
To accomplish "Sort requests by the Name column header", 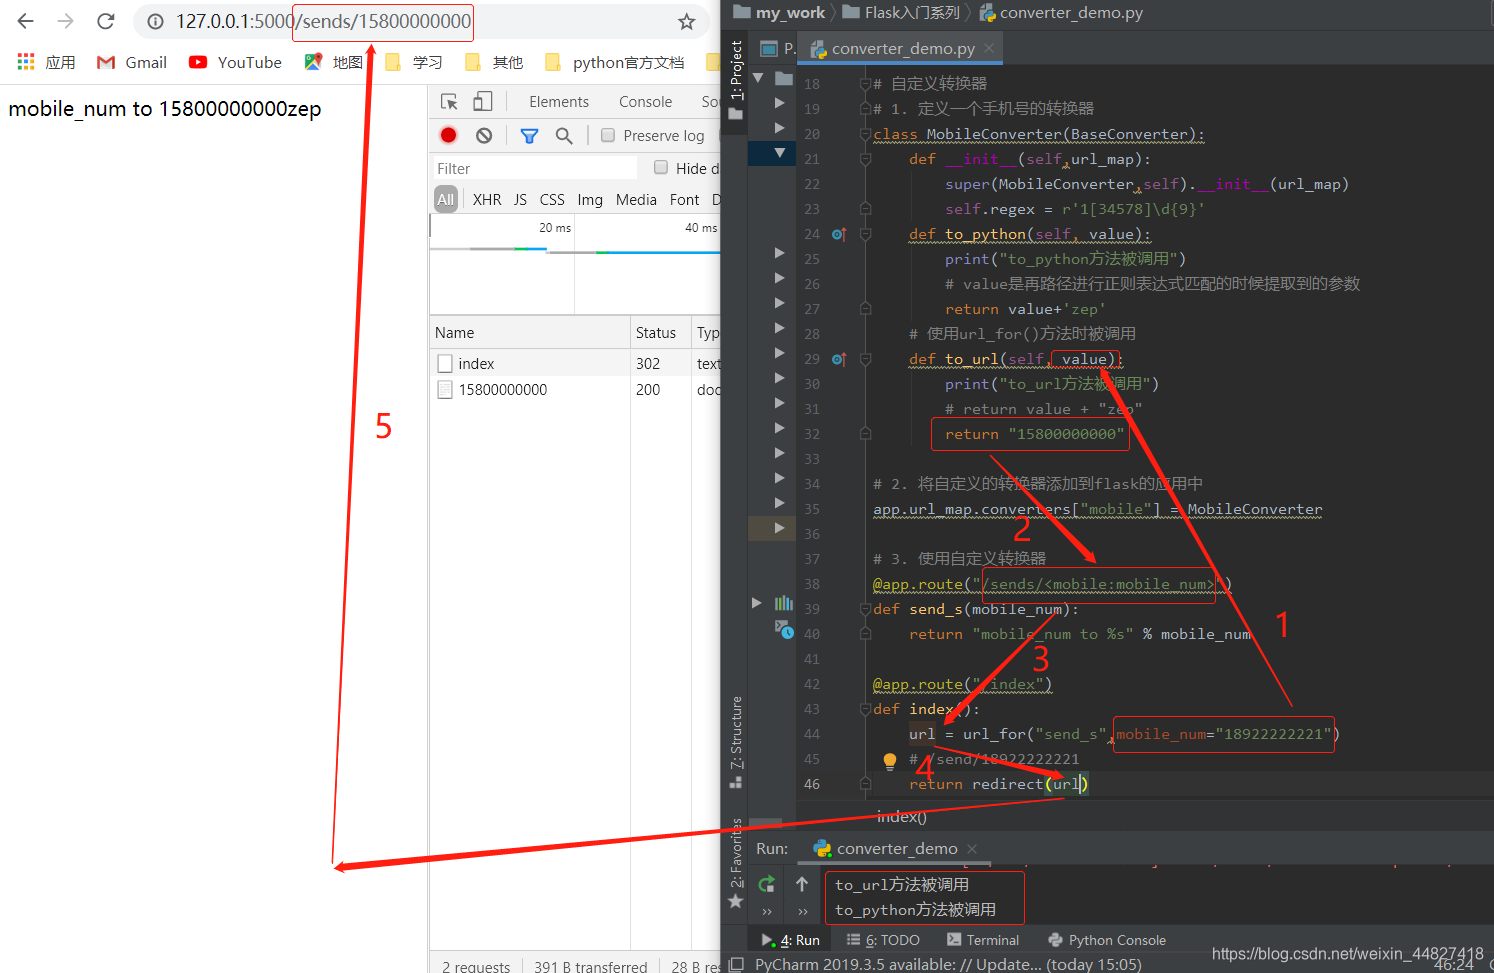I will click(530, 332).
